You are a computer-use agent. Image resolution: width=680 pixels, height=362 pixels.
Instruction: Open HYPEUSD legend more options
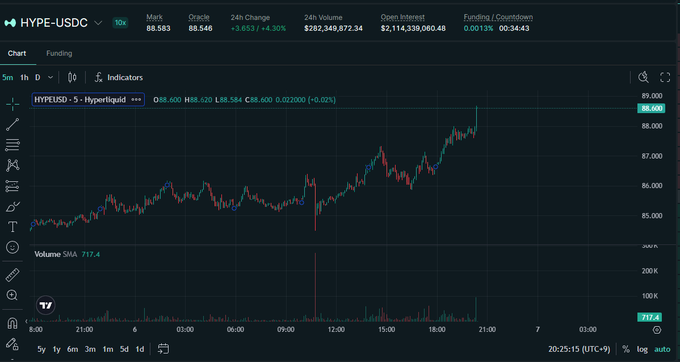(136, 100)
